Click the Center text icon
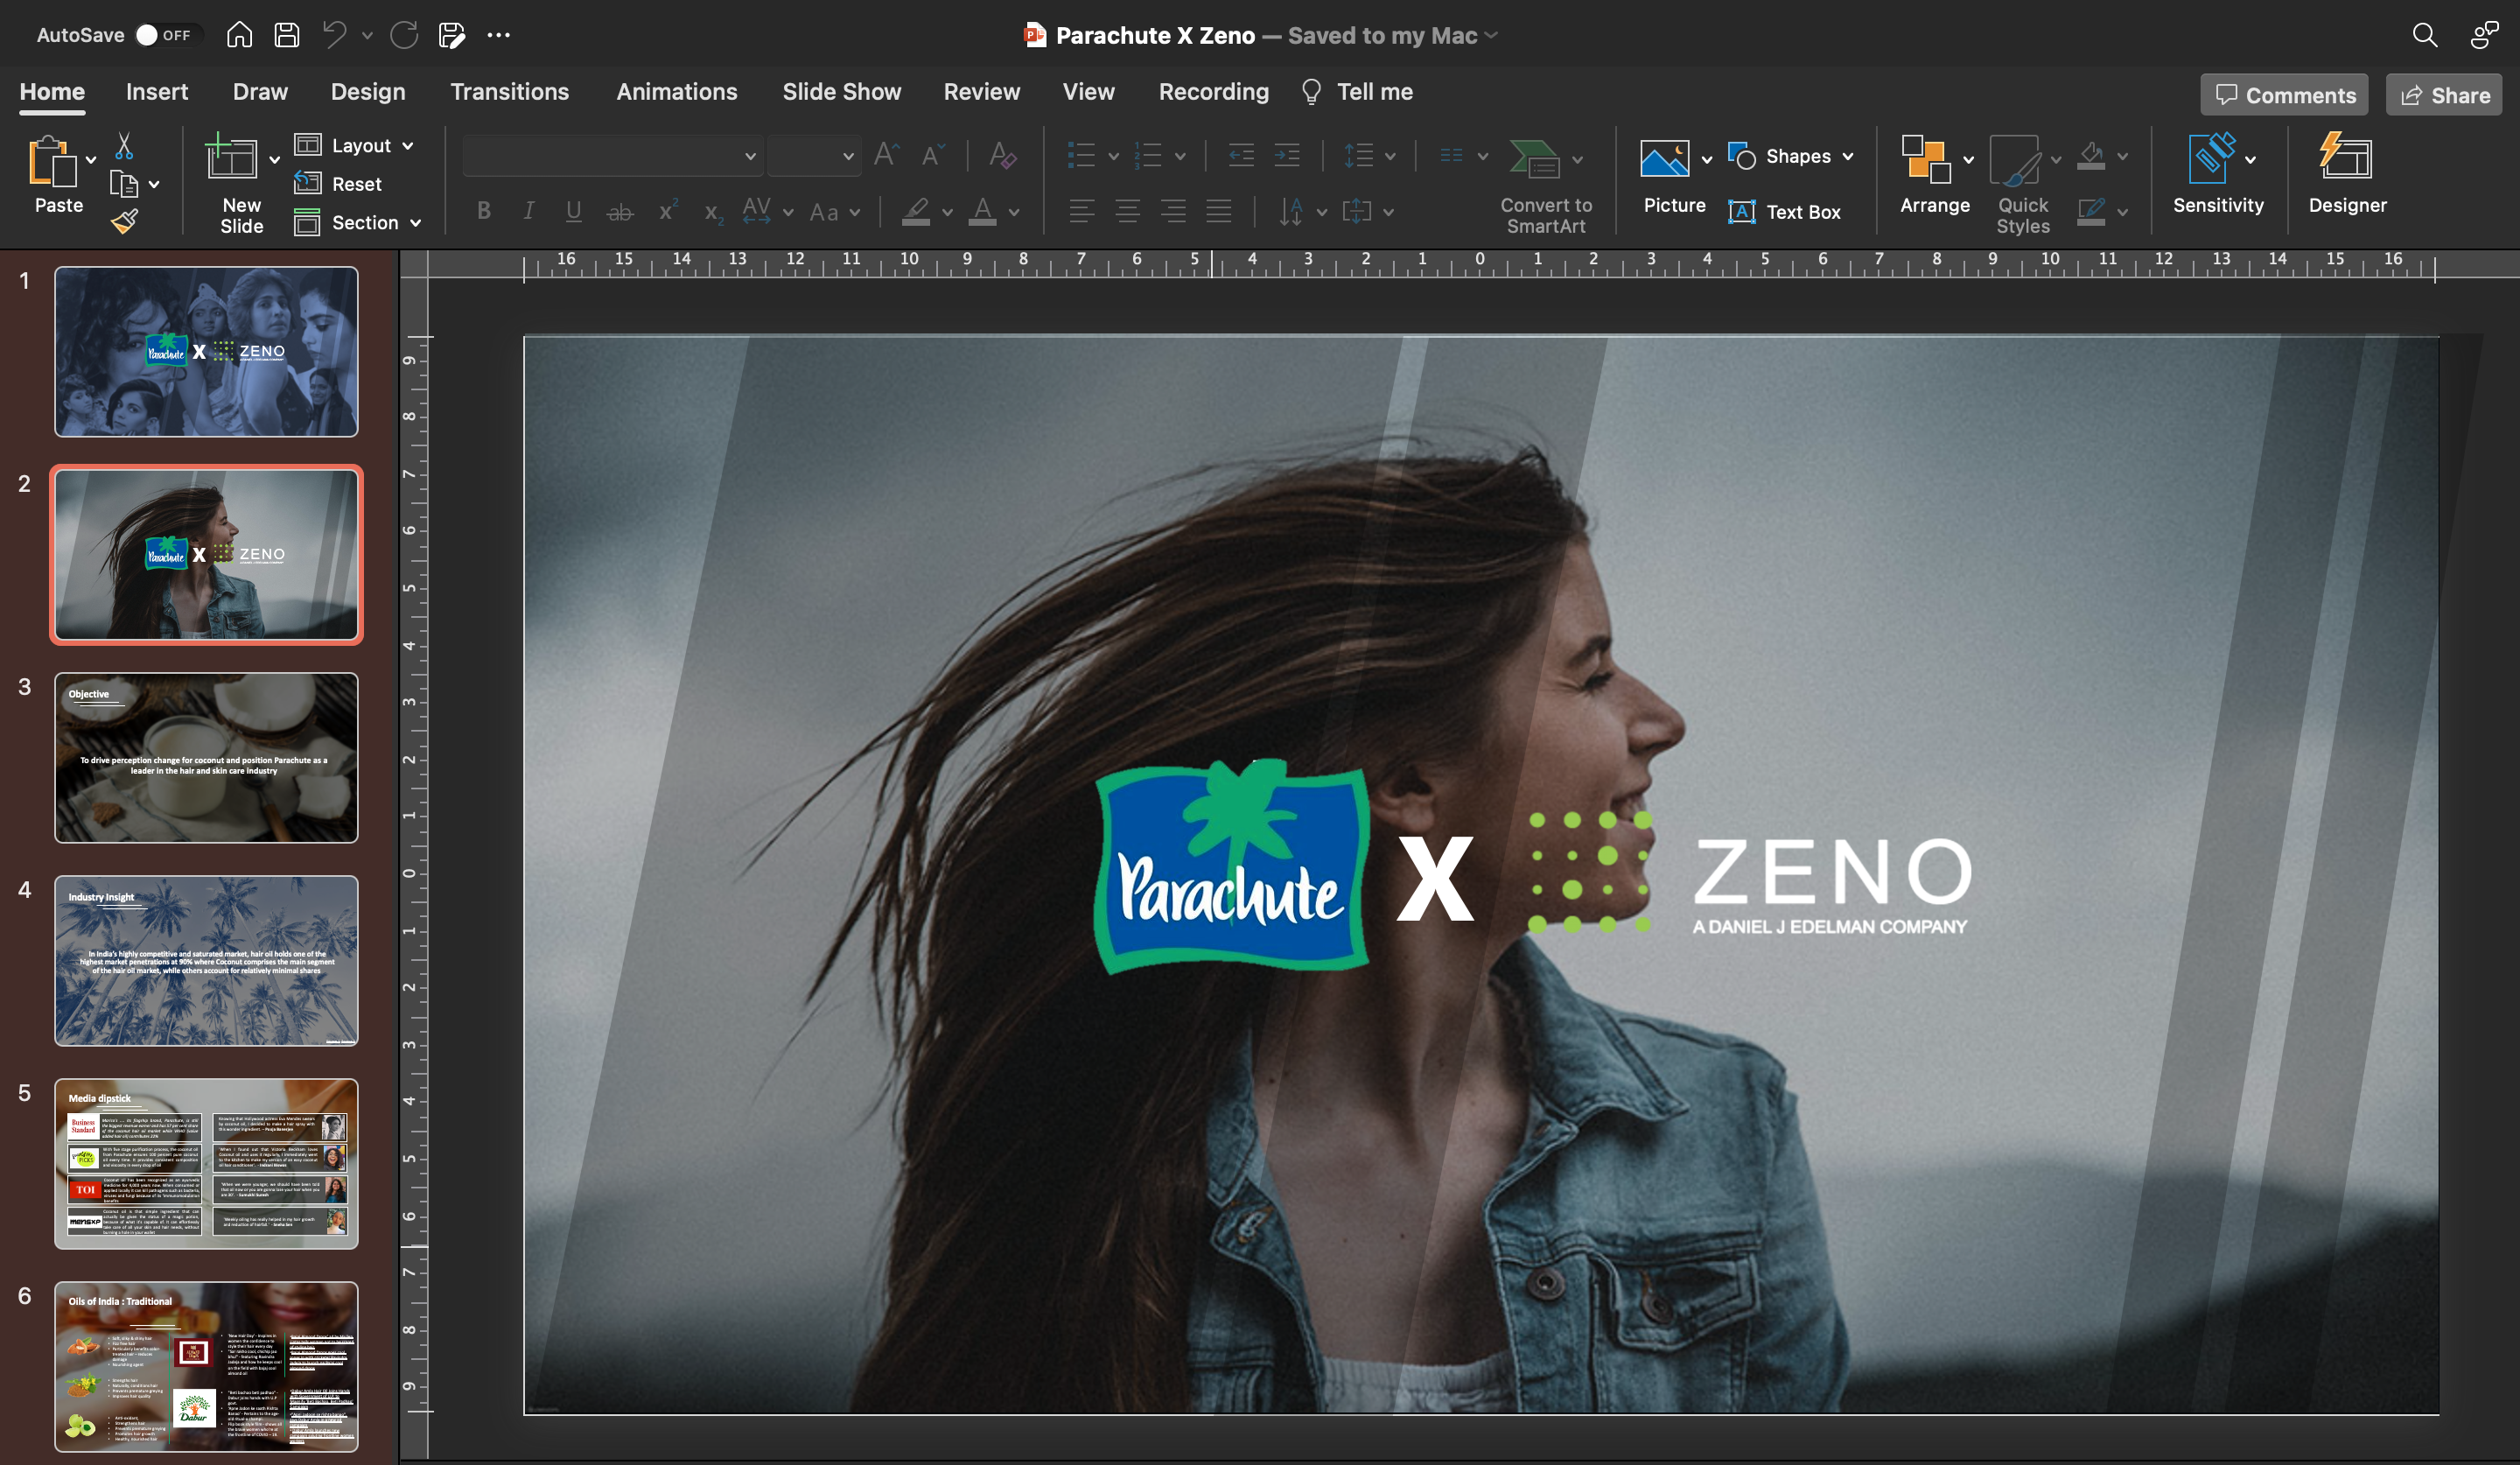Screen dimensions: 2520x1465 (1127, 211)
